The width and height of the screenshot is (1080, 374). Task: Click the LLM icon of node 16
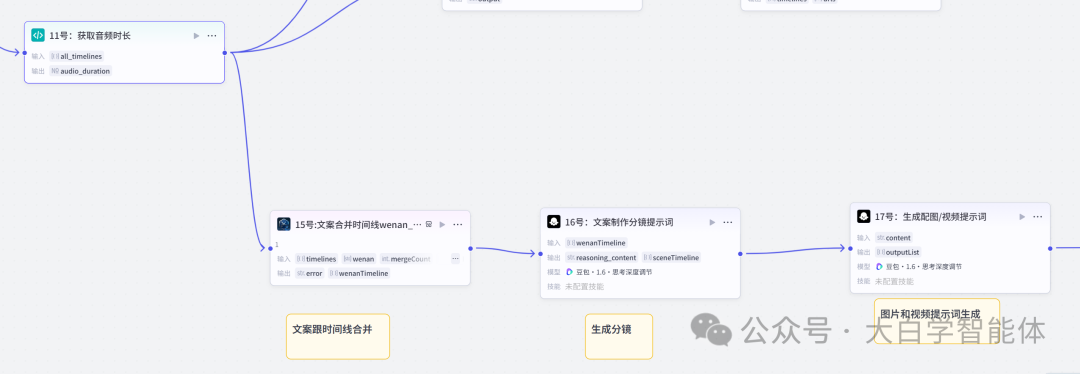[x=553, y=222]
